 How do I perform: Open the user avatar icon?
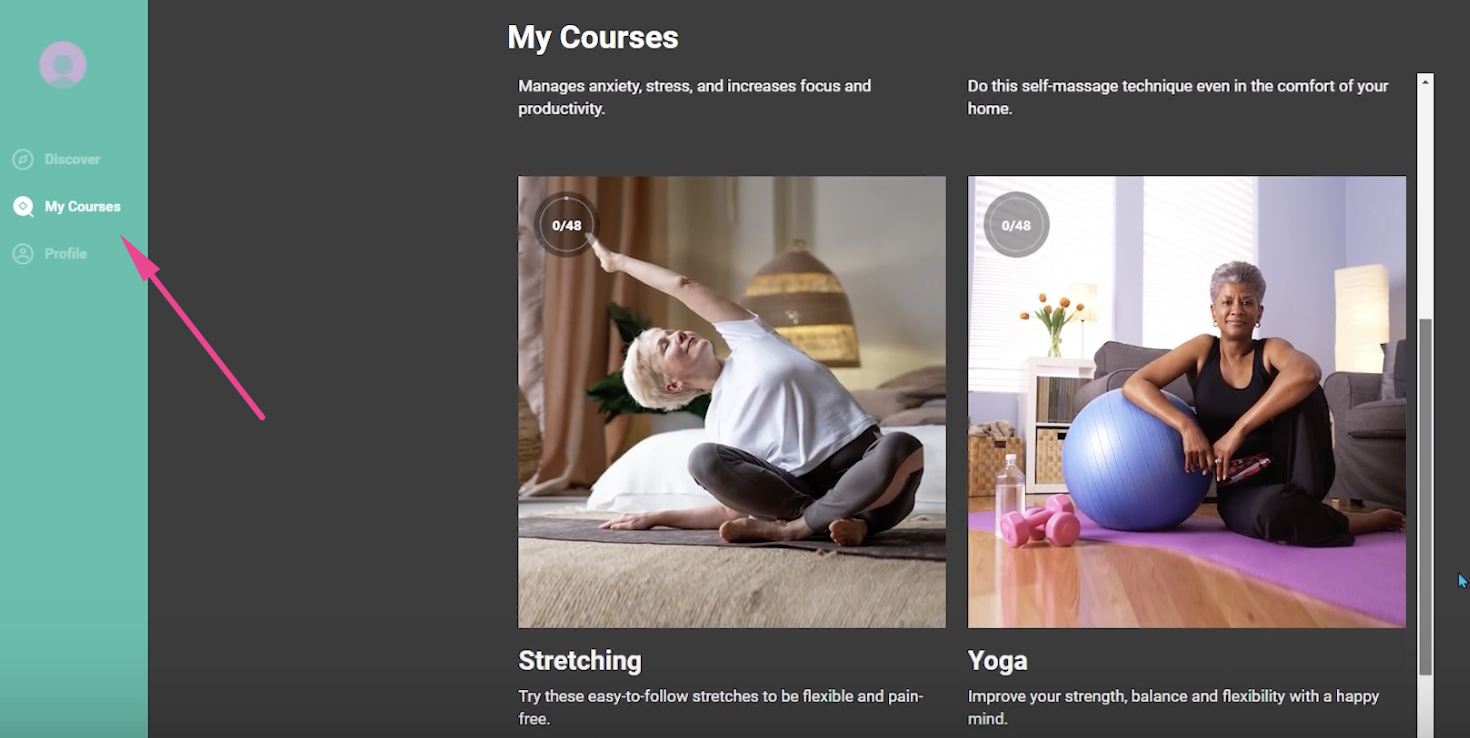pos(62,65)
